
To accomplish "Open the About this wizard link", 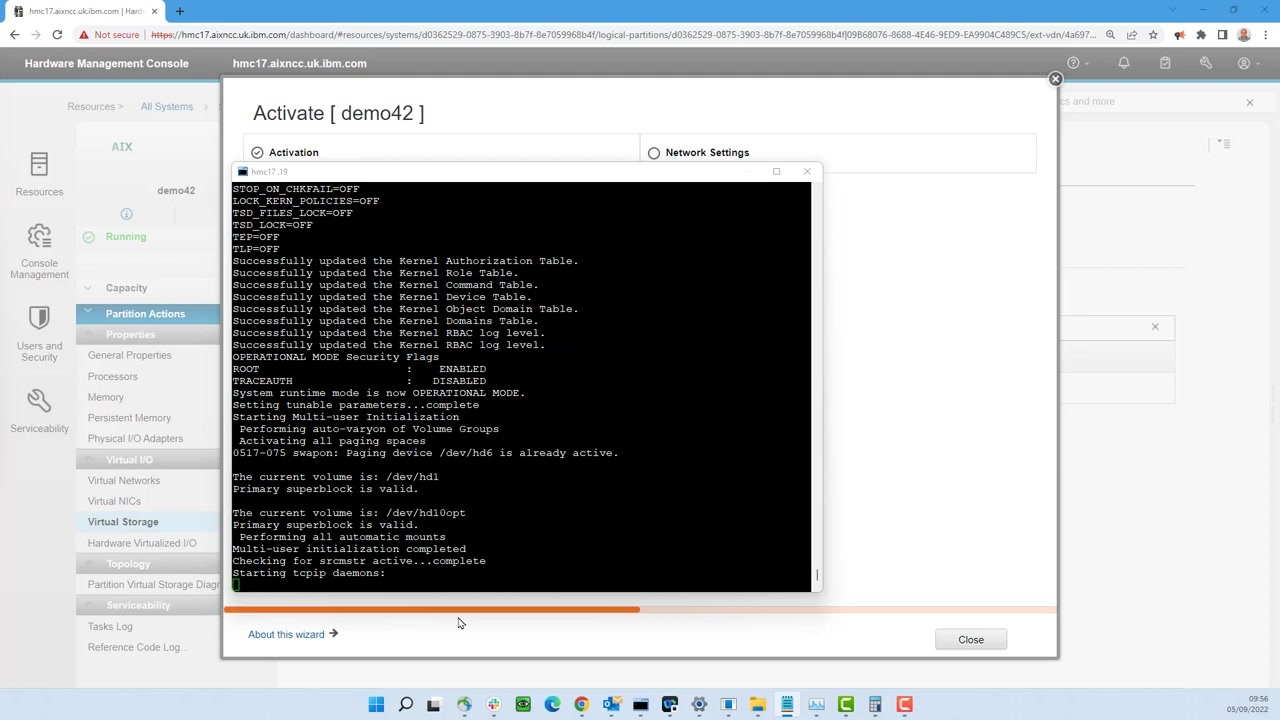I will tap(293, 634).
